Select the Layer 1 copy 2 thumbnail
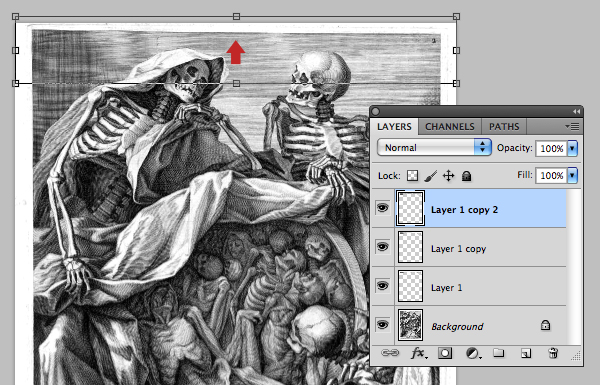Viewport: 600px width, 385px height. (x=410, y=208)
